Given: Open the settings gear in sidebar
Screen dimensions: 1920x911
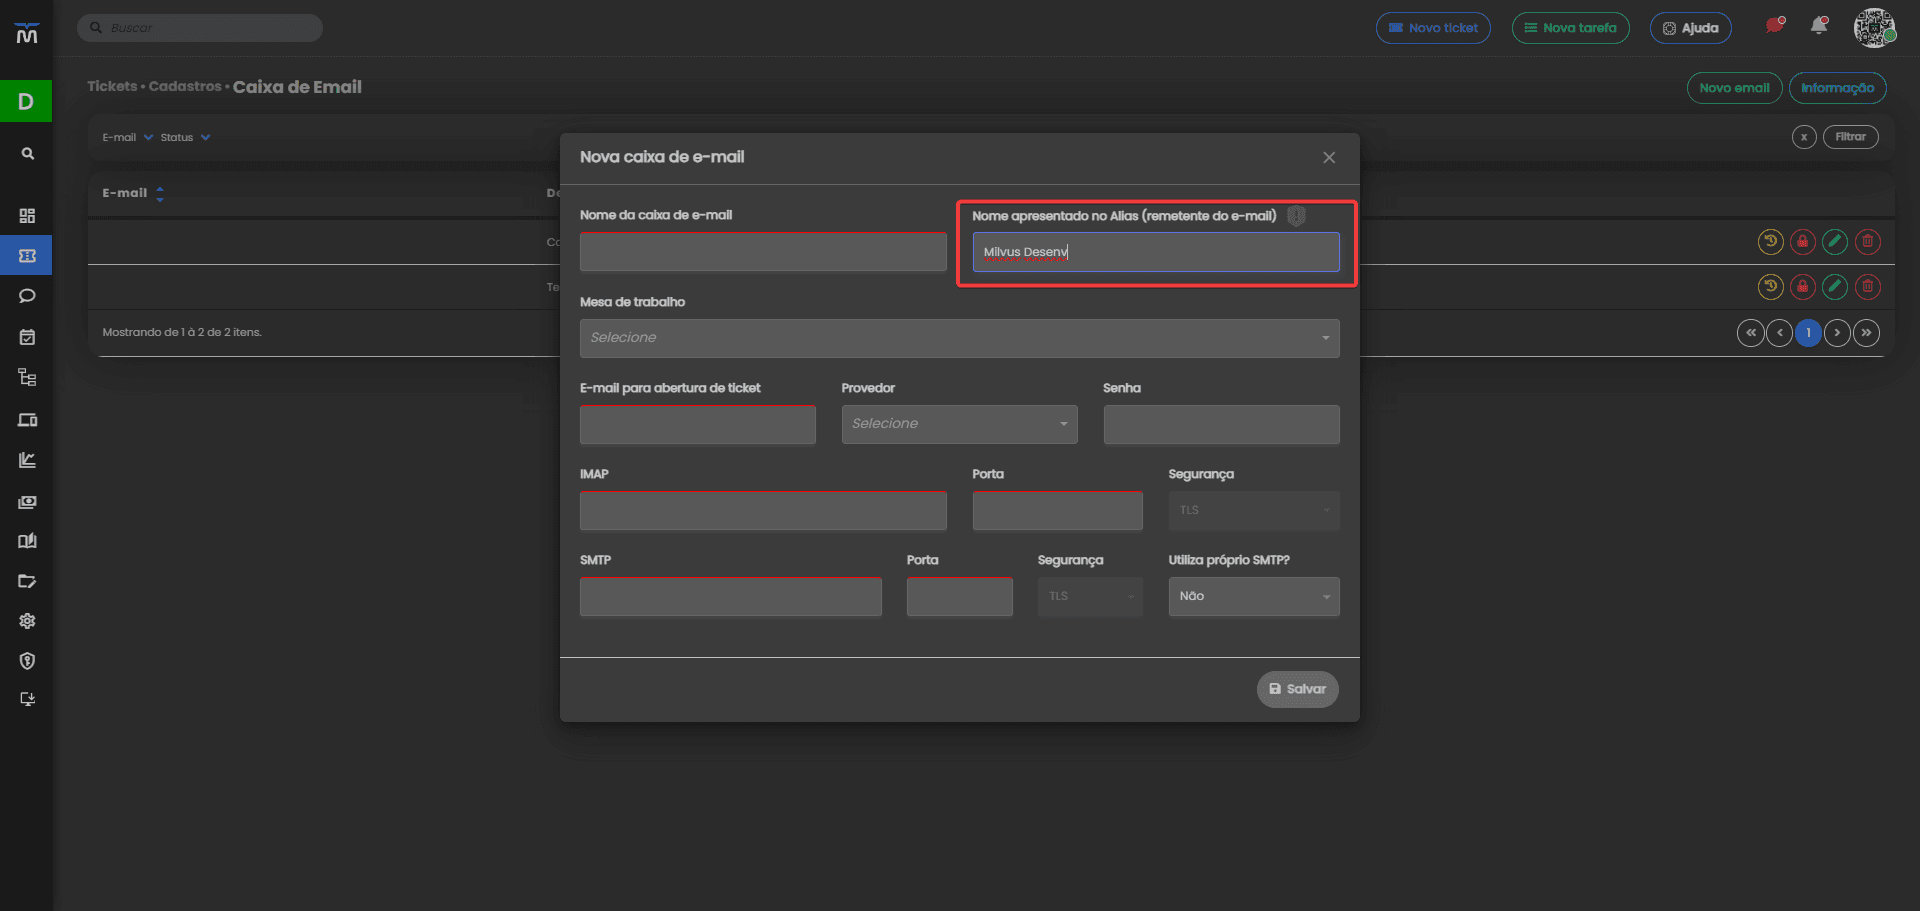Looking at the screenshot, I should pos(27,621).
